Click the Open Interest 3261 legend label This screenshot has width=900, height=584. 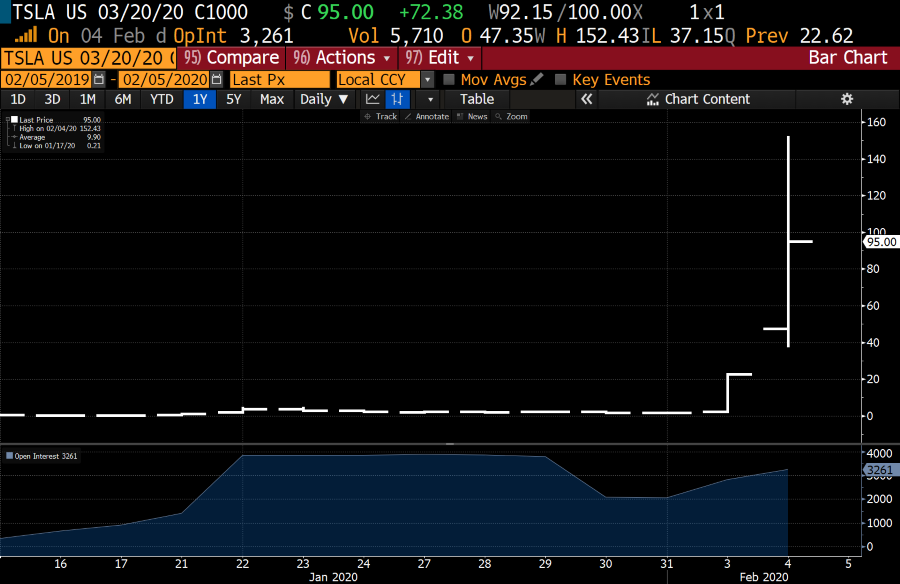coord(46,456)
